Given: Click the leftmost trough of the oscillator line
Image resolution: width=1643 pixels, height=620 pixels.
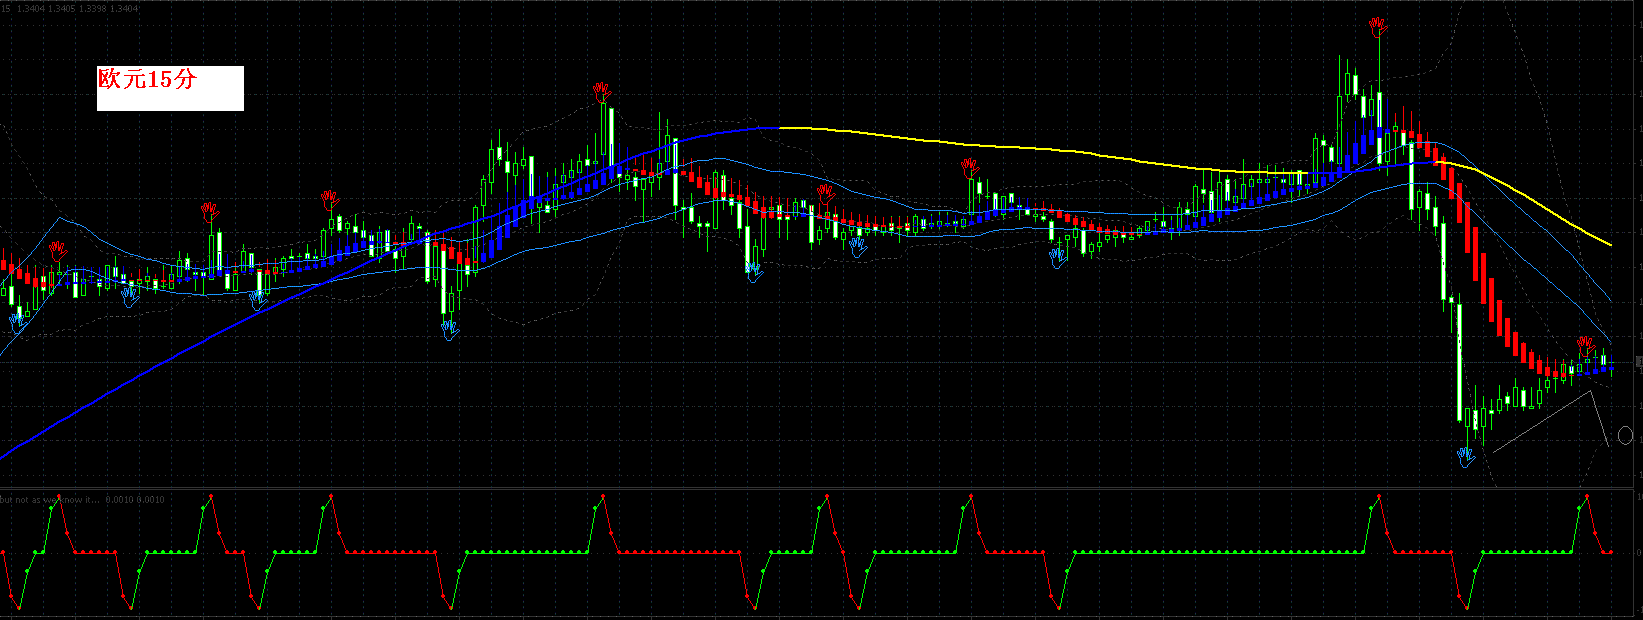Looking at the screenshot, I should click(x=19, y=607).
